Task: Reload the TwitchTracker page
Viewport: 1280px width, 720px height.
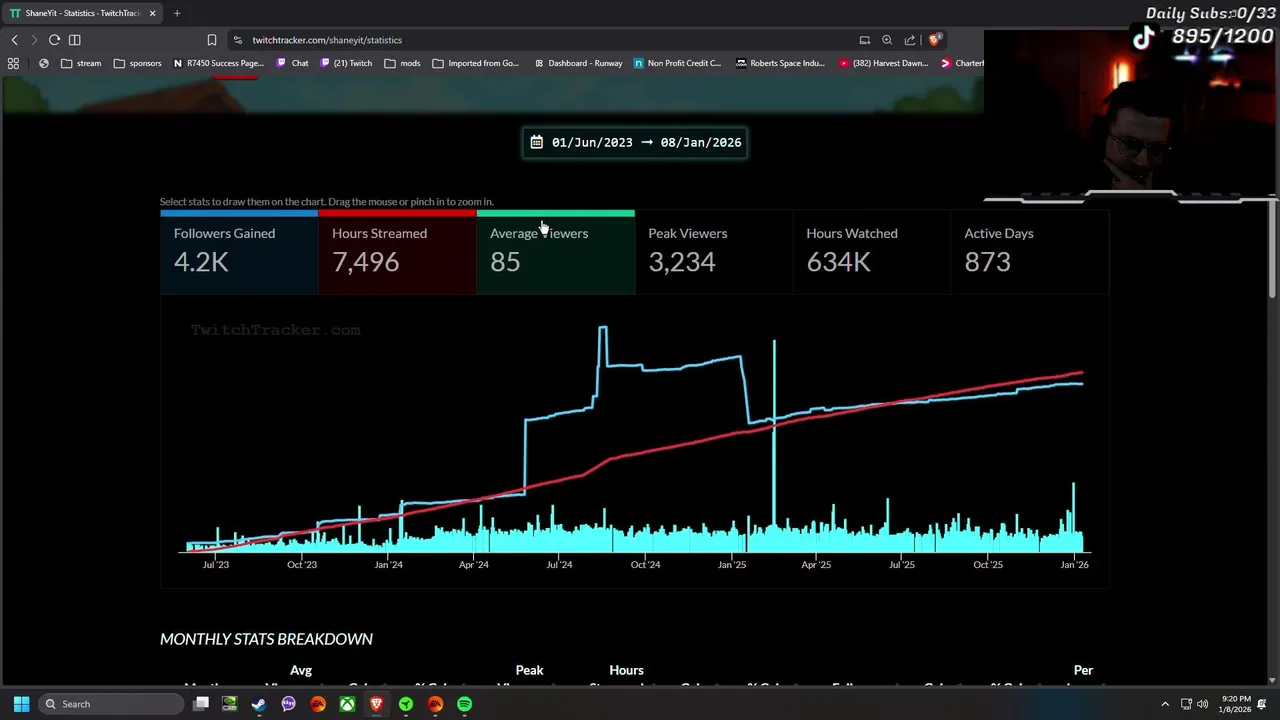Action: point(54,40)
